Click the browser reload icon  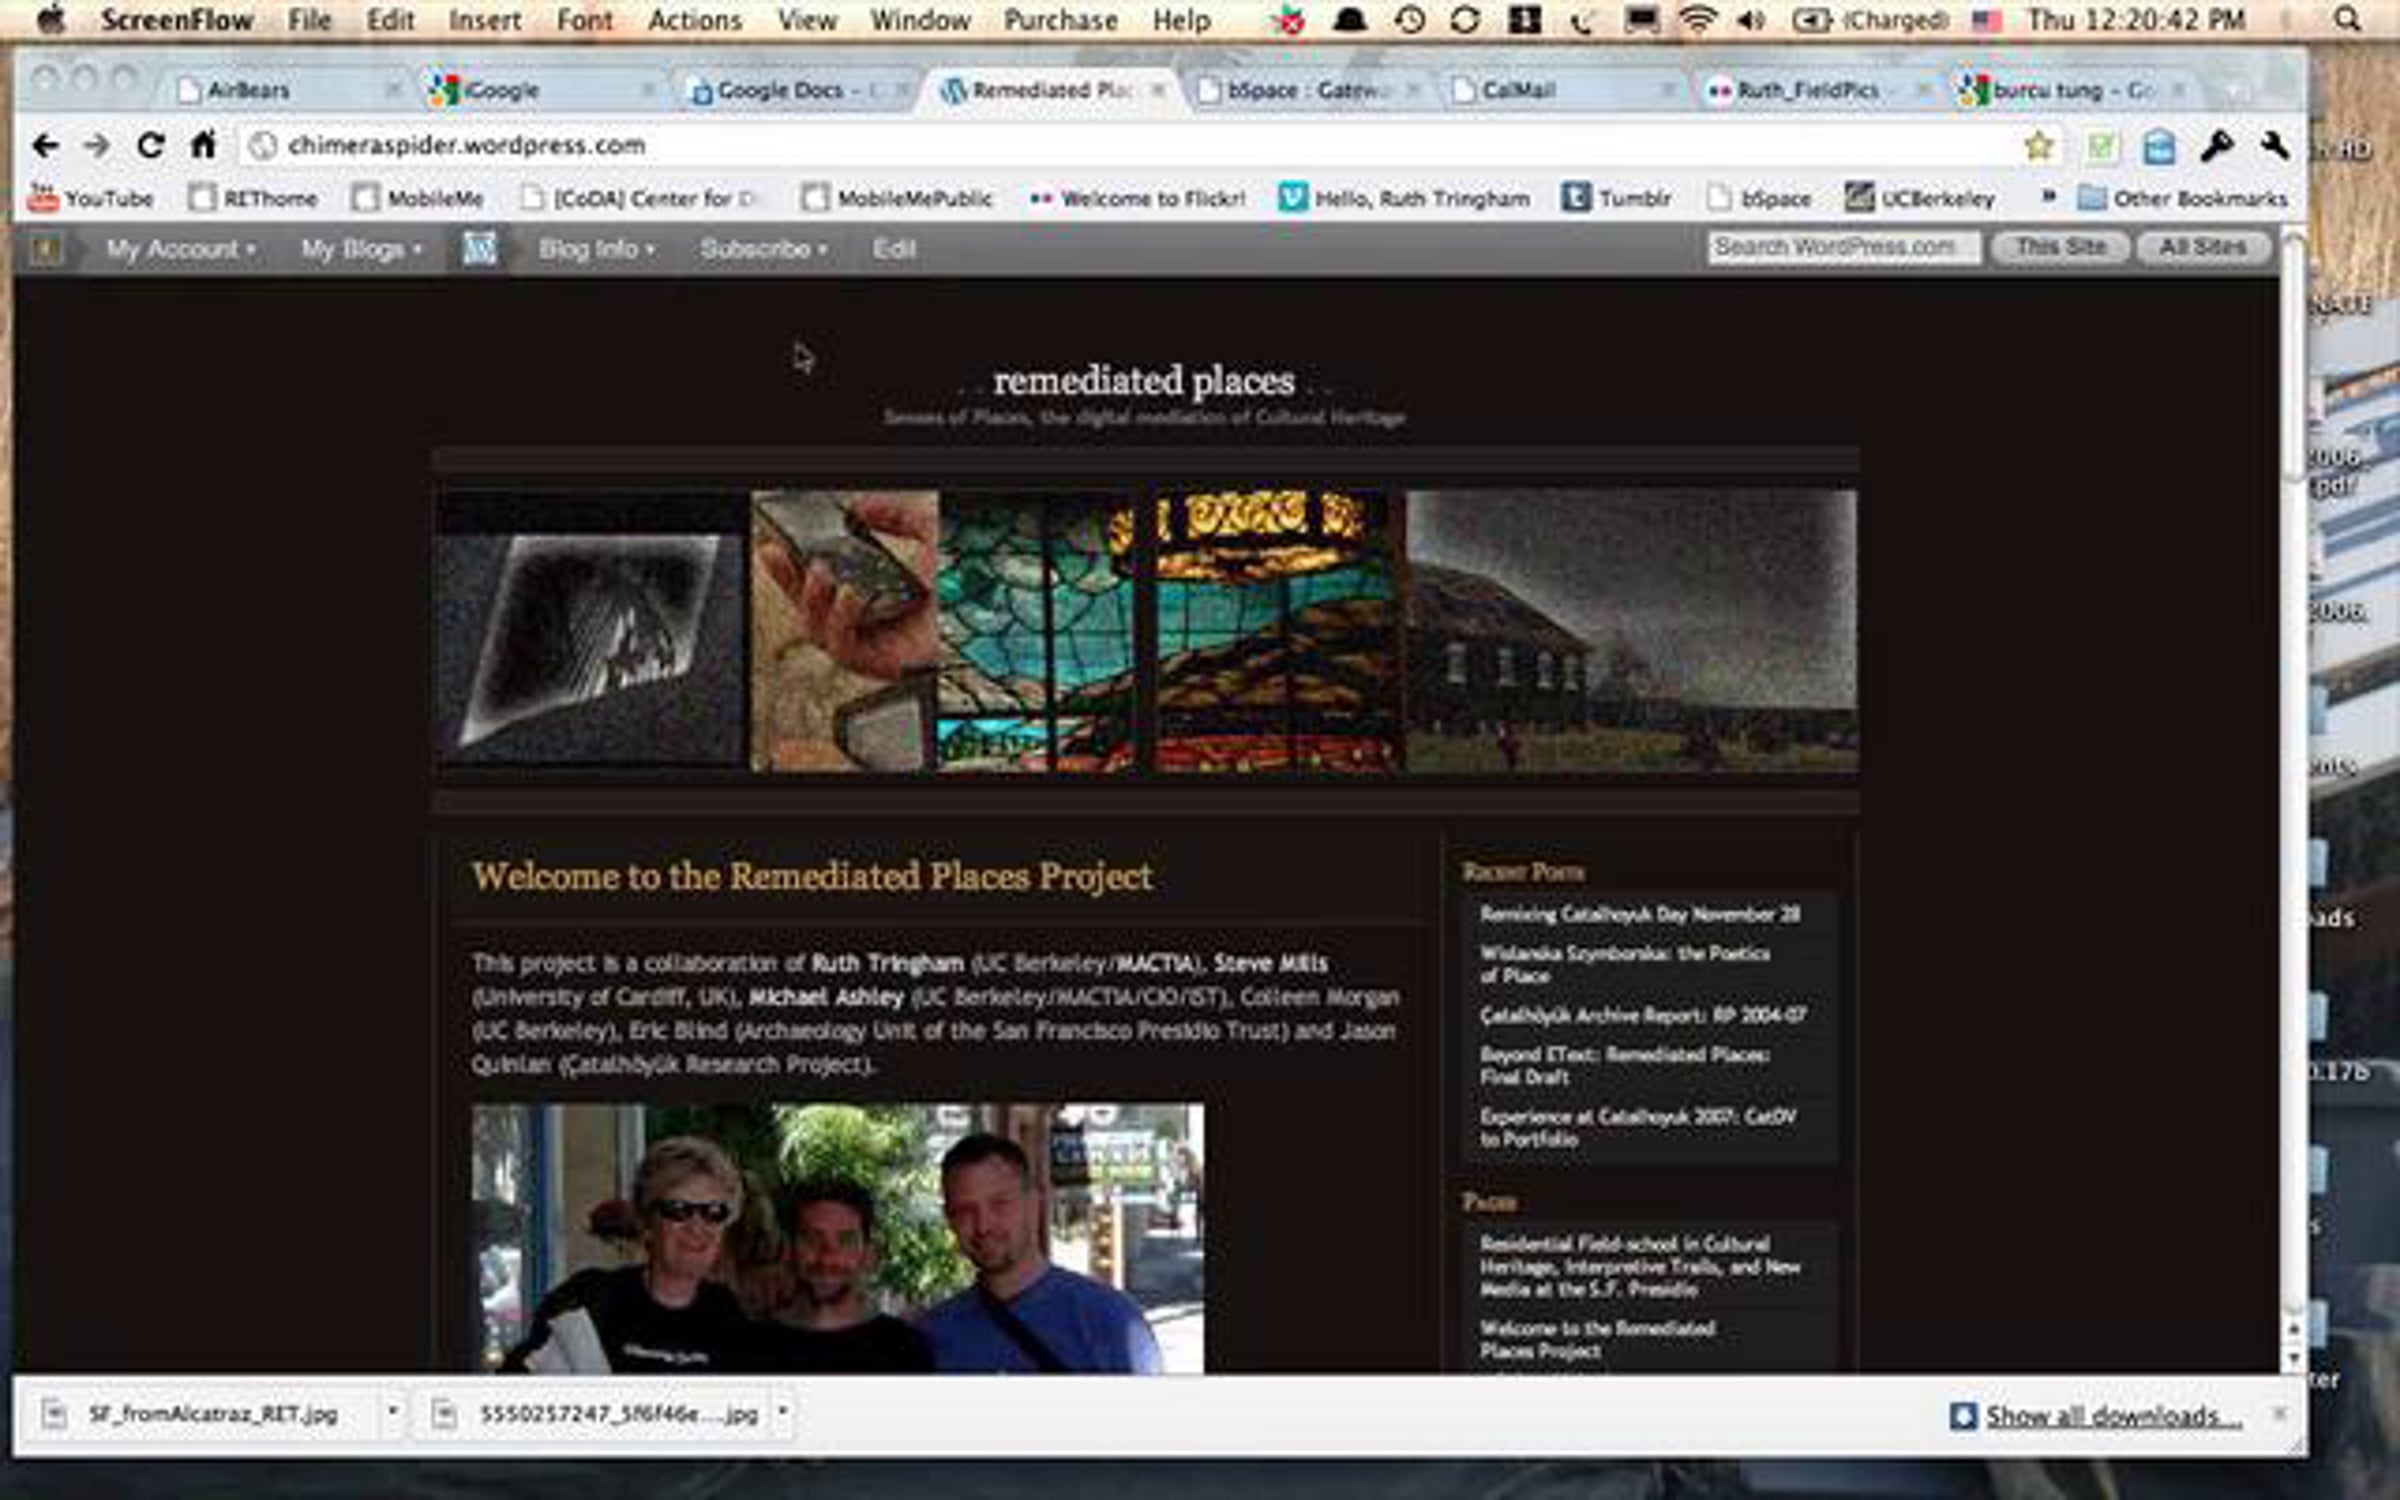150,146
